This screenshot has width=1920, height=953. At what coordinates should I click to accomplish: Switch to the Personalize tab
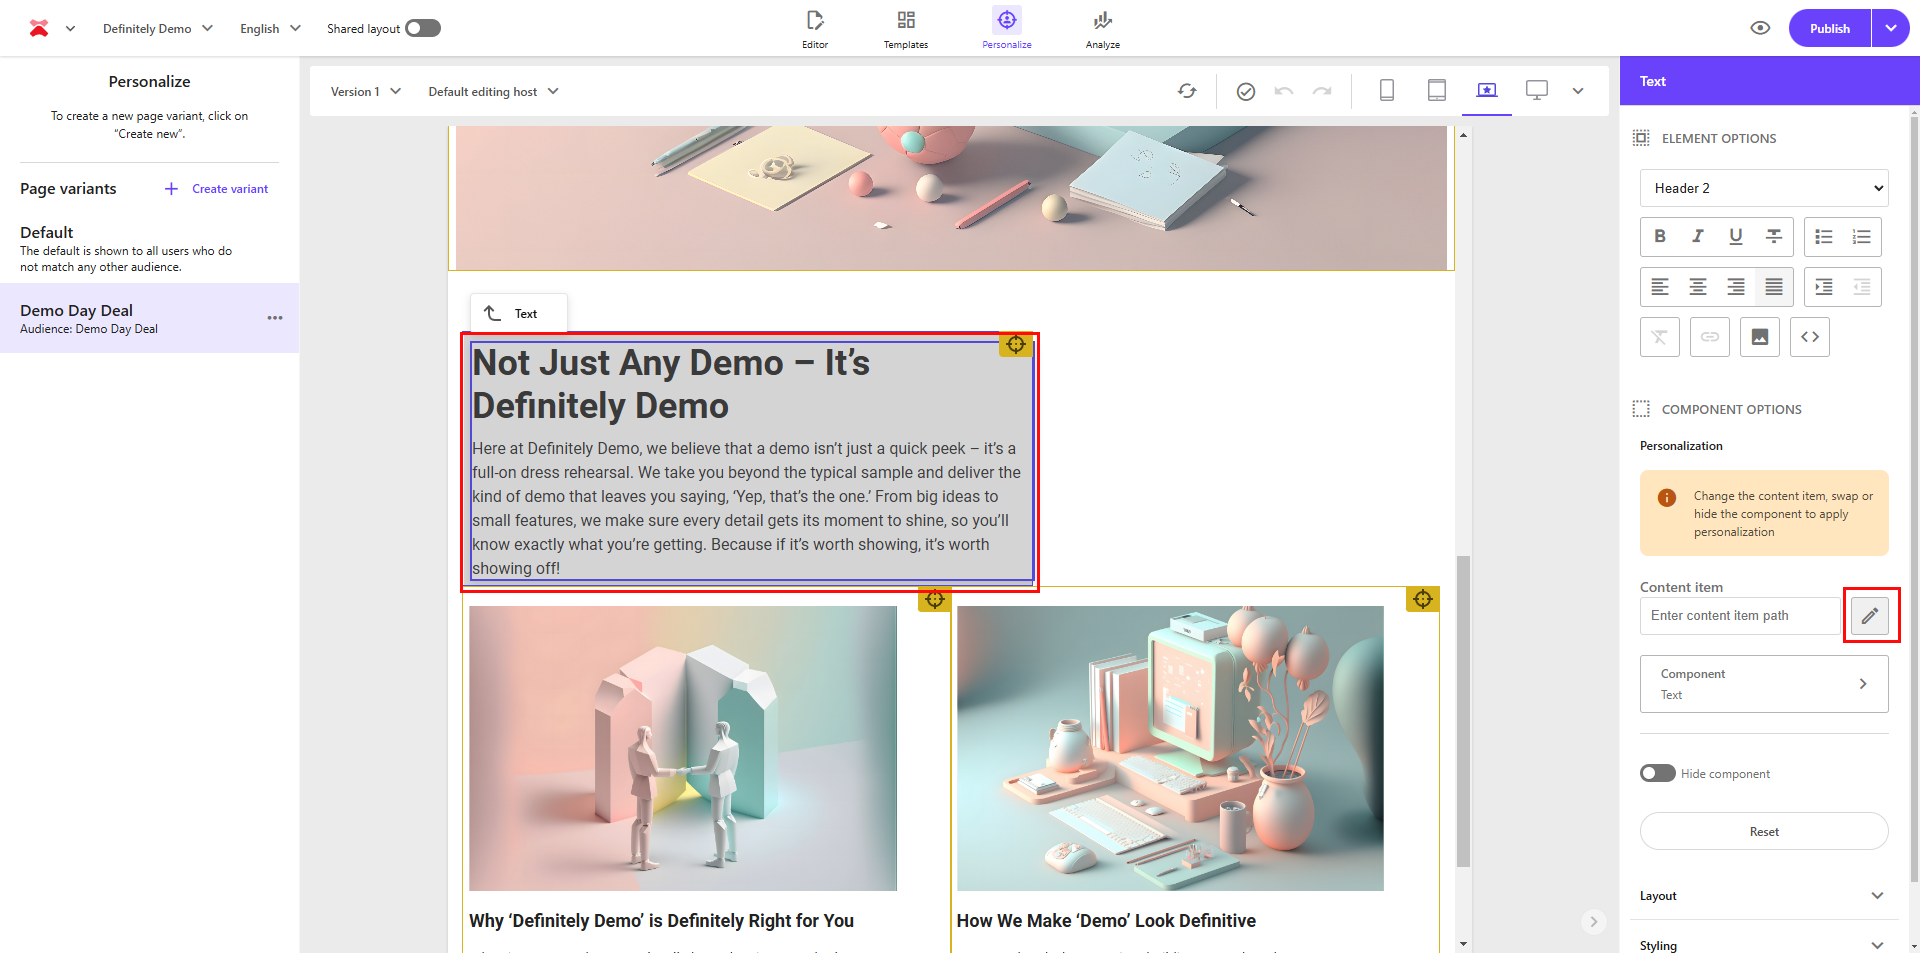pos(1007,28)
